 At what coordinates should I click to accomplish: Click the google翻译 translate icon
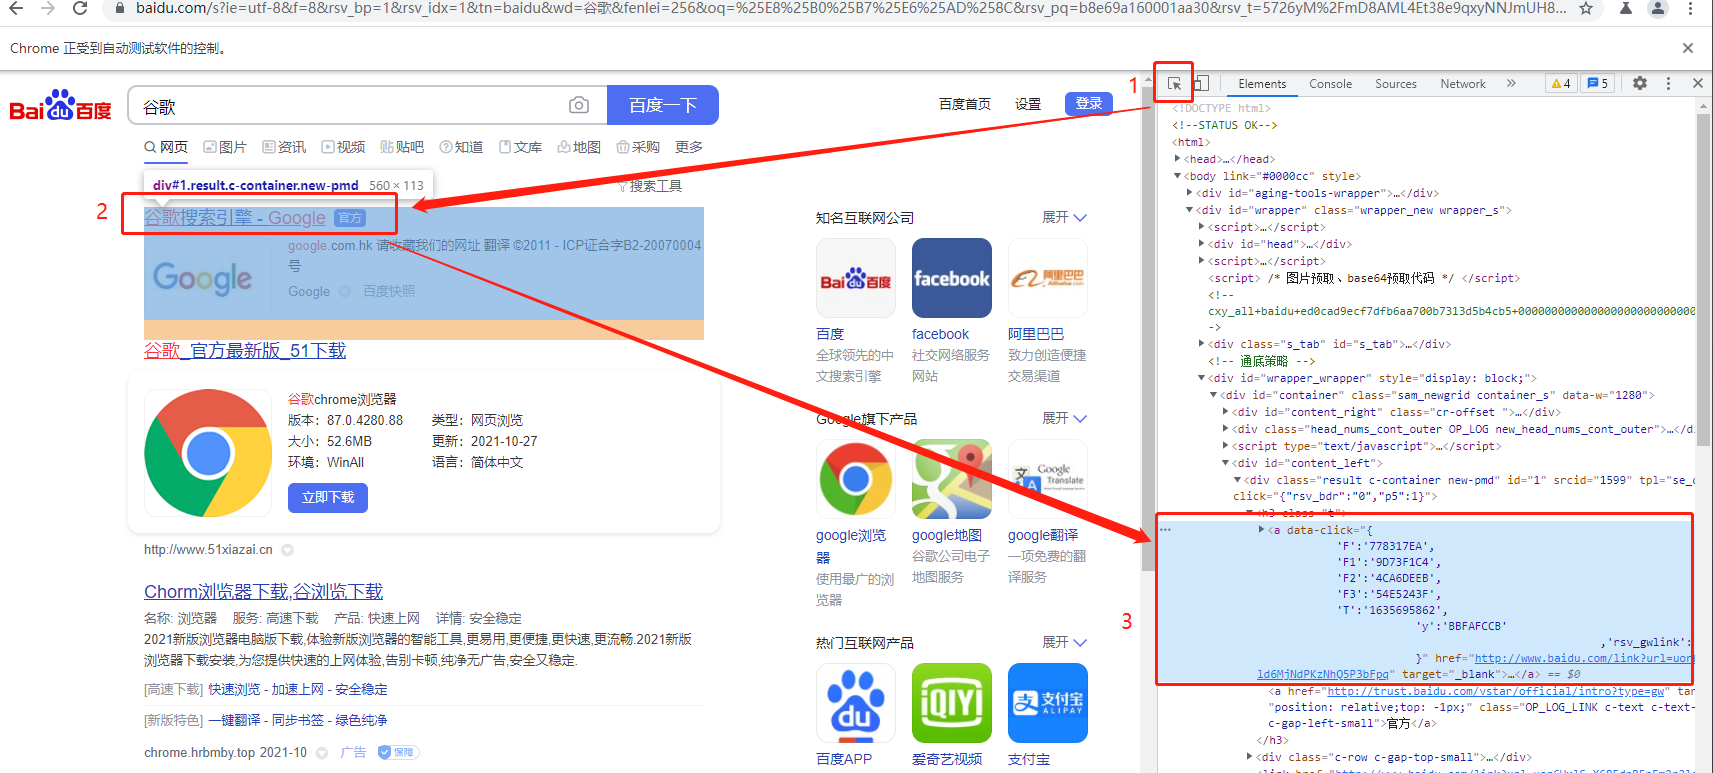point(1048,479)
